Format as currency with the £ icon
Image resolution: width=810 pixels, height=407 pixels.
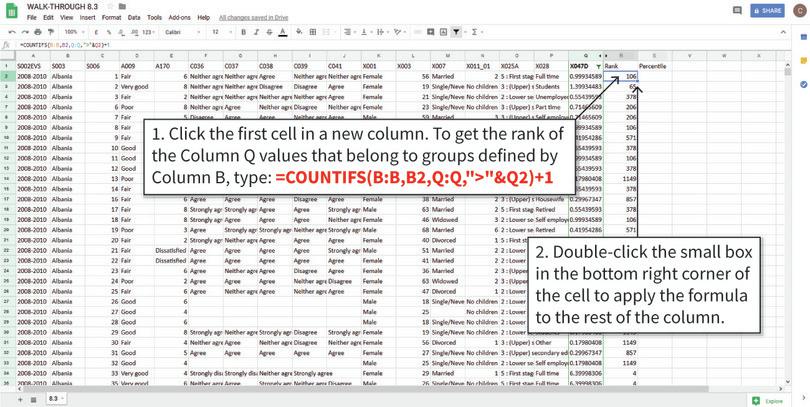pos(96,32)
